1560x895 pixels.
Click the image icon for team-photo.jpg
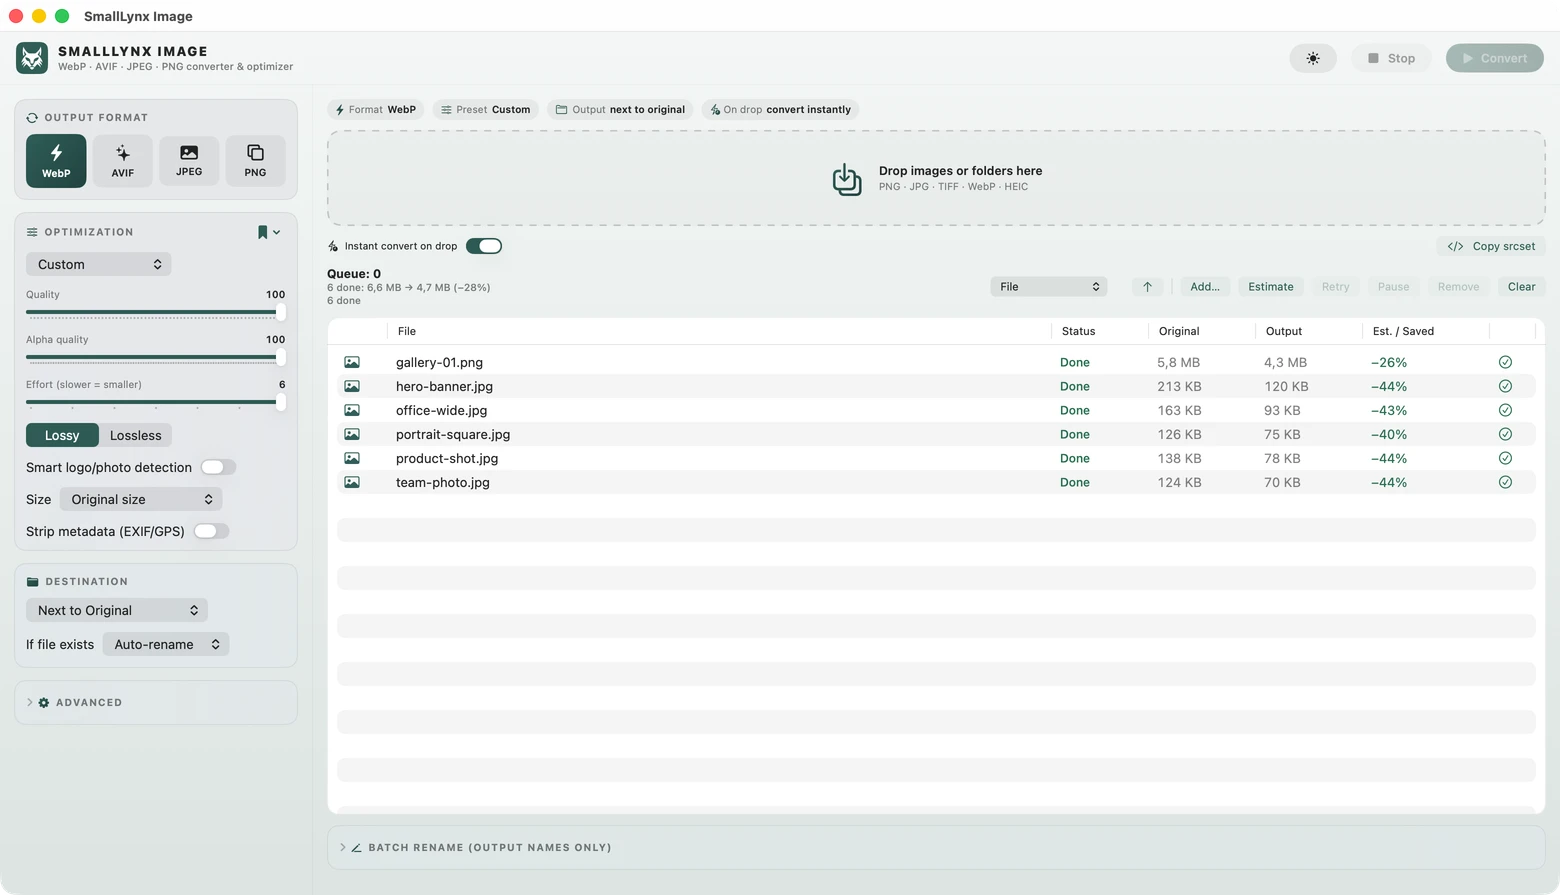click(x=352, y=482)
